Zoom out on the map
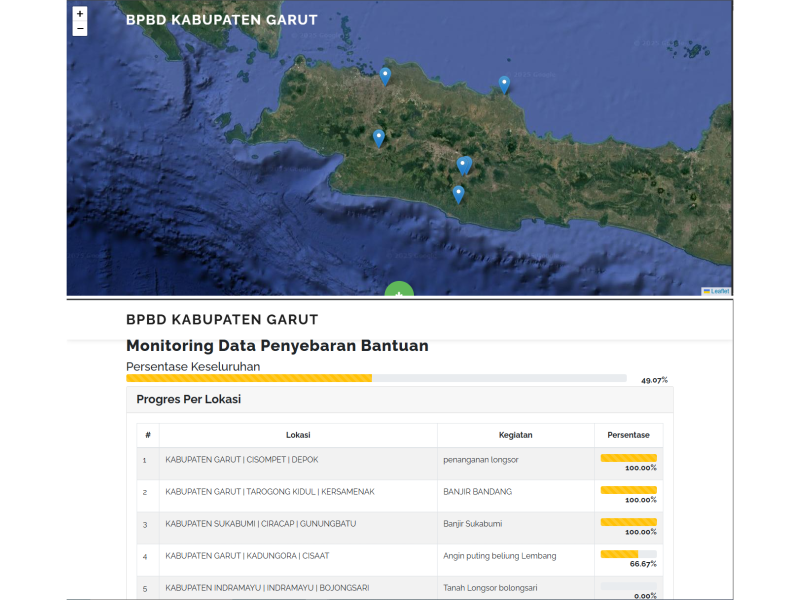This screenshot has height=600, width=800. pos(80,29)
